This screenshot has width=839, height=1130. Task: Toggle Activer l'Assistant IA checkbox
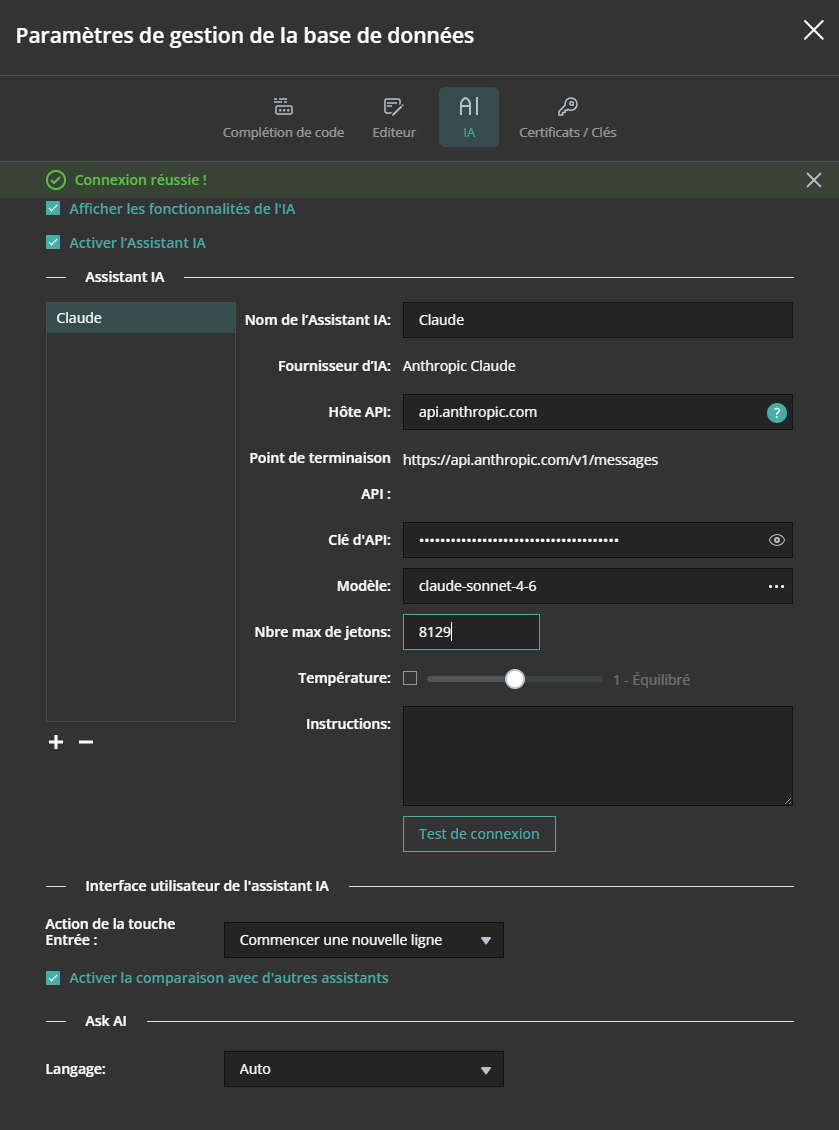click(x=53, y=242)
